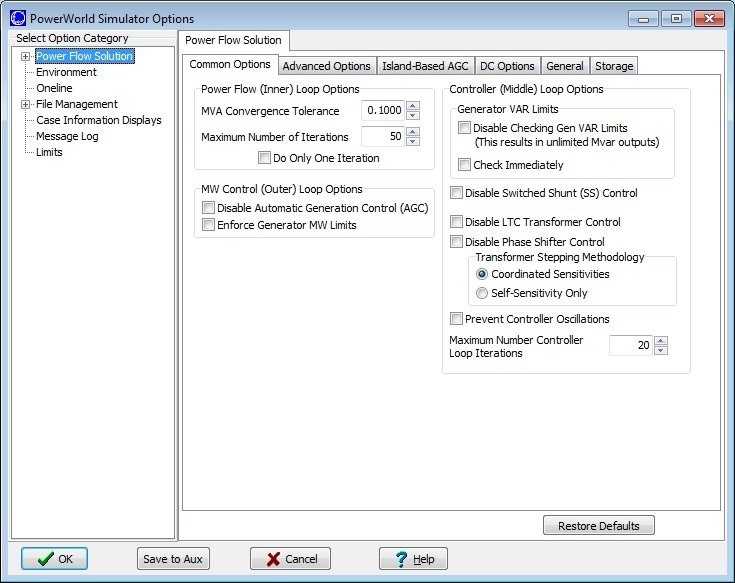Click the Cancel button with red X
Image resolution: width=735 pixels, height=583 pixels.
(x=290, y=559)
